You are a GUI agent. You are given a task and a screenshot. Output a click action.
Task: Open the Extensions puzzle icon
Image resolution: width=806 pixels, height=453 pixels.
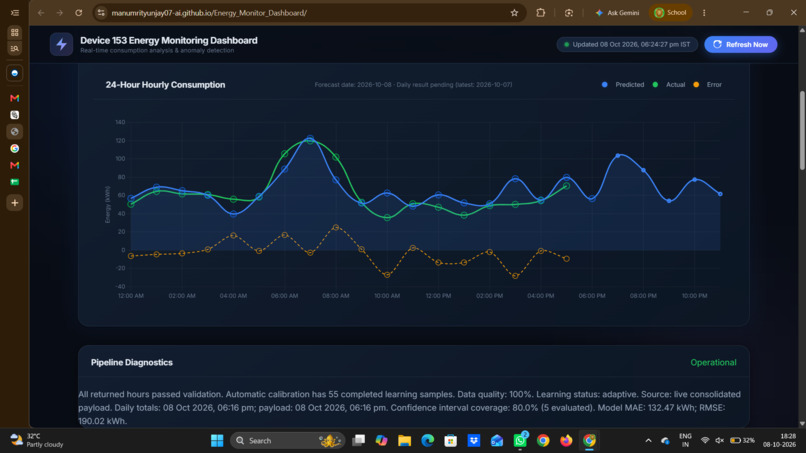pyautogui.click(x=541, y=13)
